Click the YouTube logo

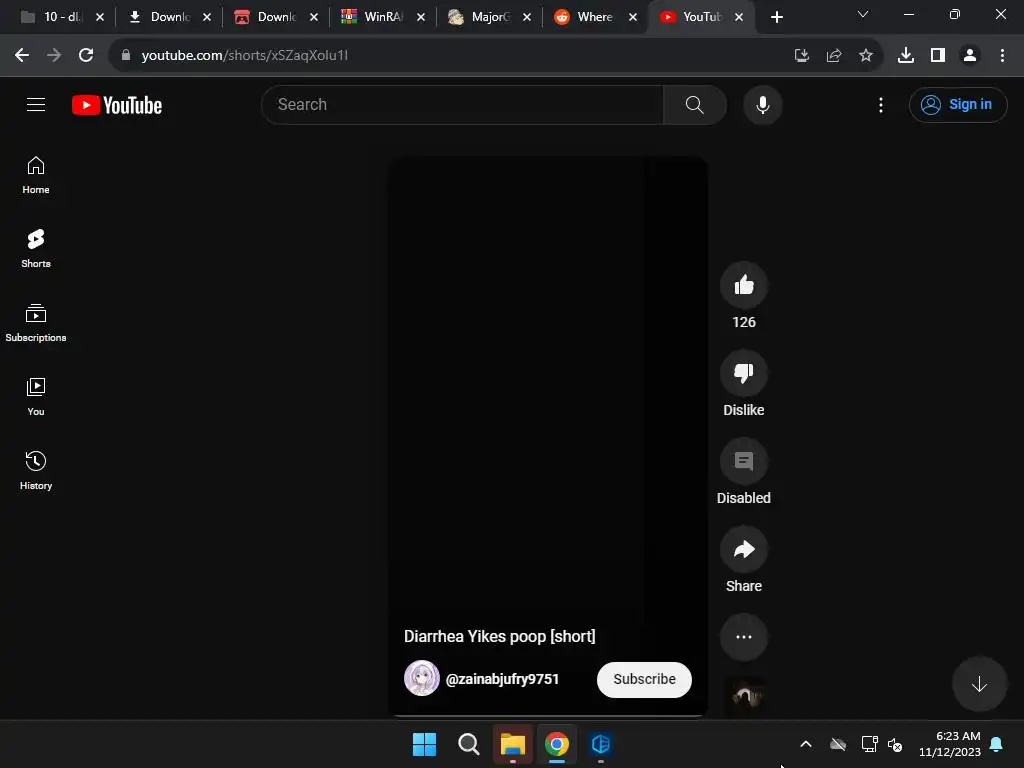pos(117,105)
